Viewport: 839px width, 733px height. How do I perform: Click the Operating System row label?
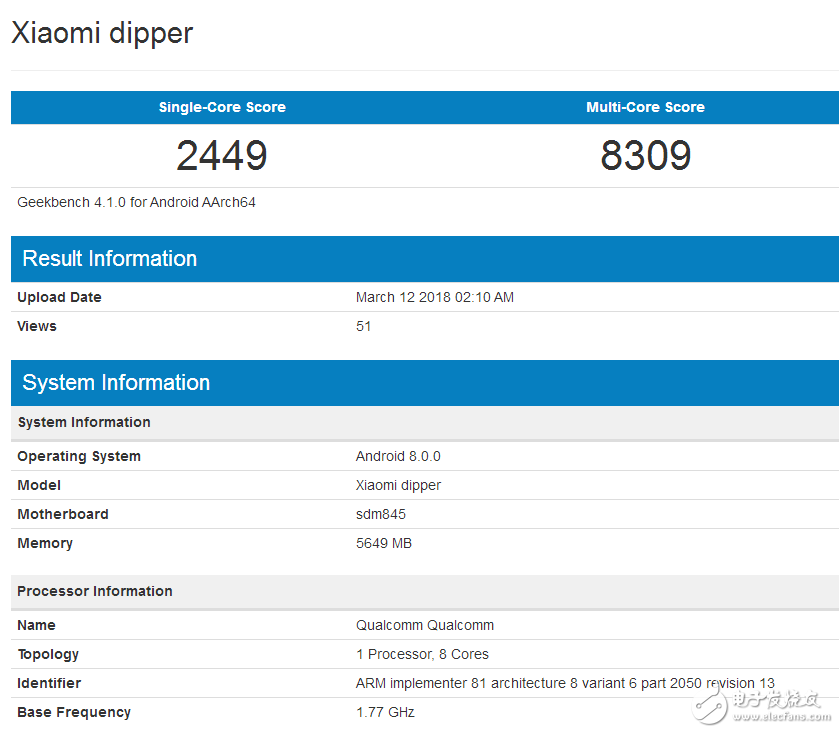79,456
